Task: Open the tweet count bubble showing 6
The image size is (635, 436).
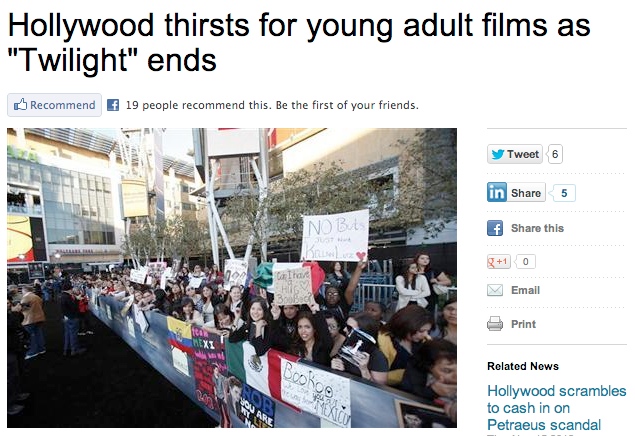Action: click(x=555, y=154)
